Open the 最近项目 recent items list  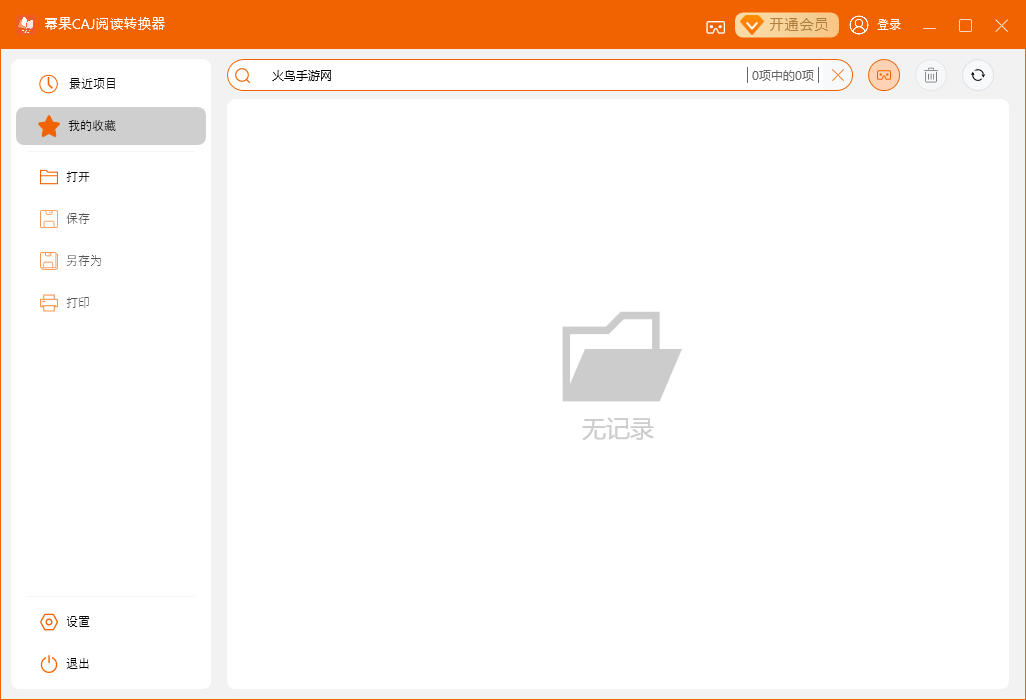click(111, 84)
